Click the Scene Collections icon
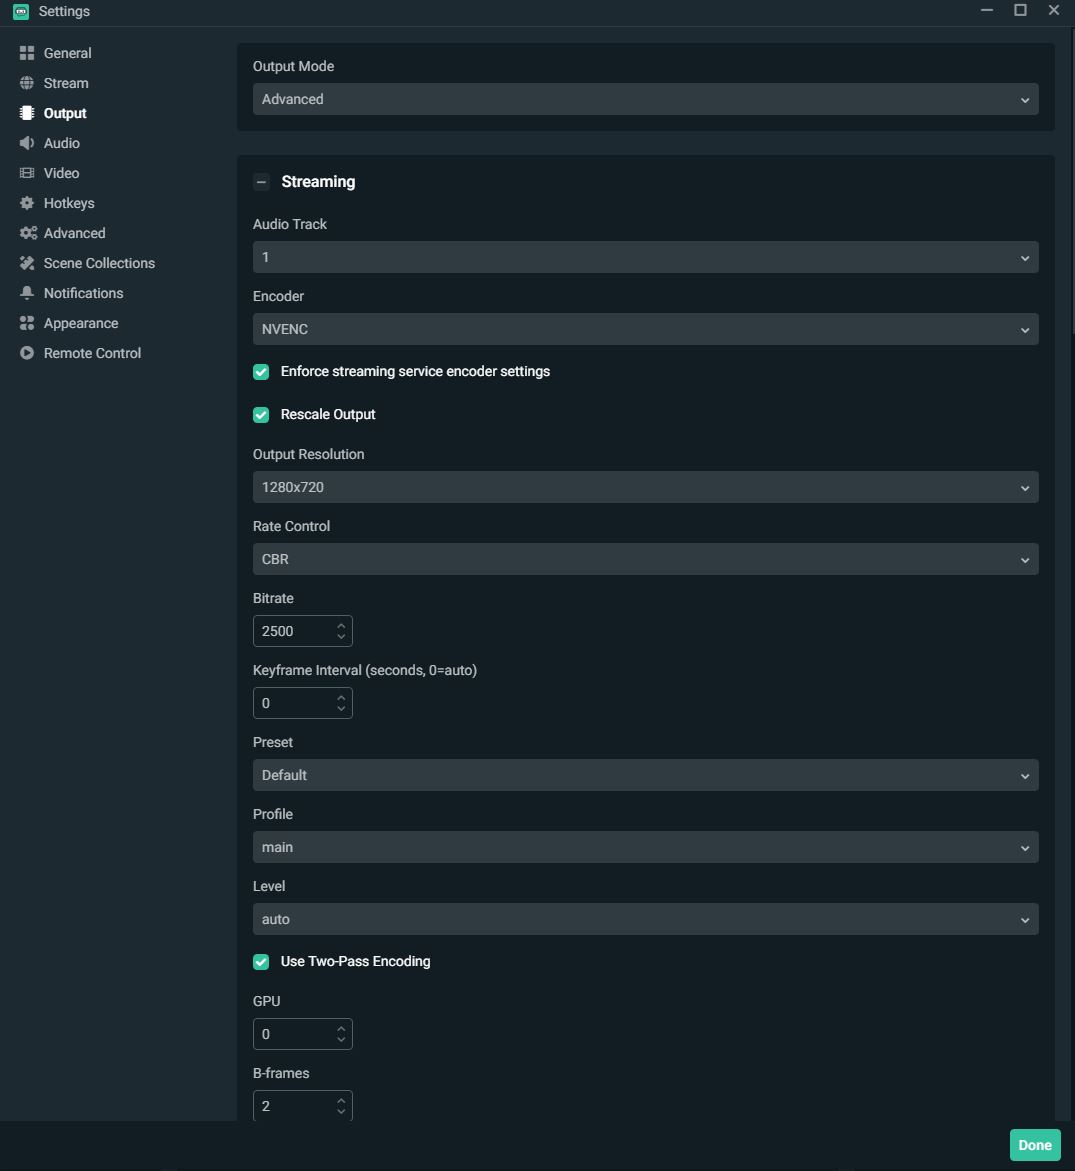The width and height of the screenshot is (1075, 1171). pos(27,263)
